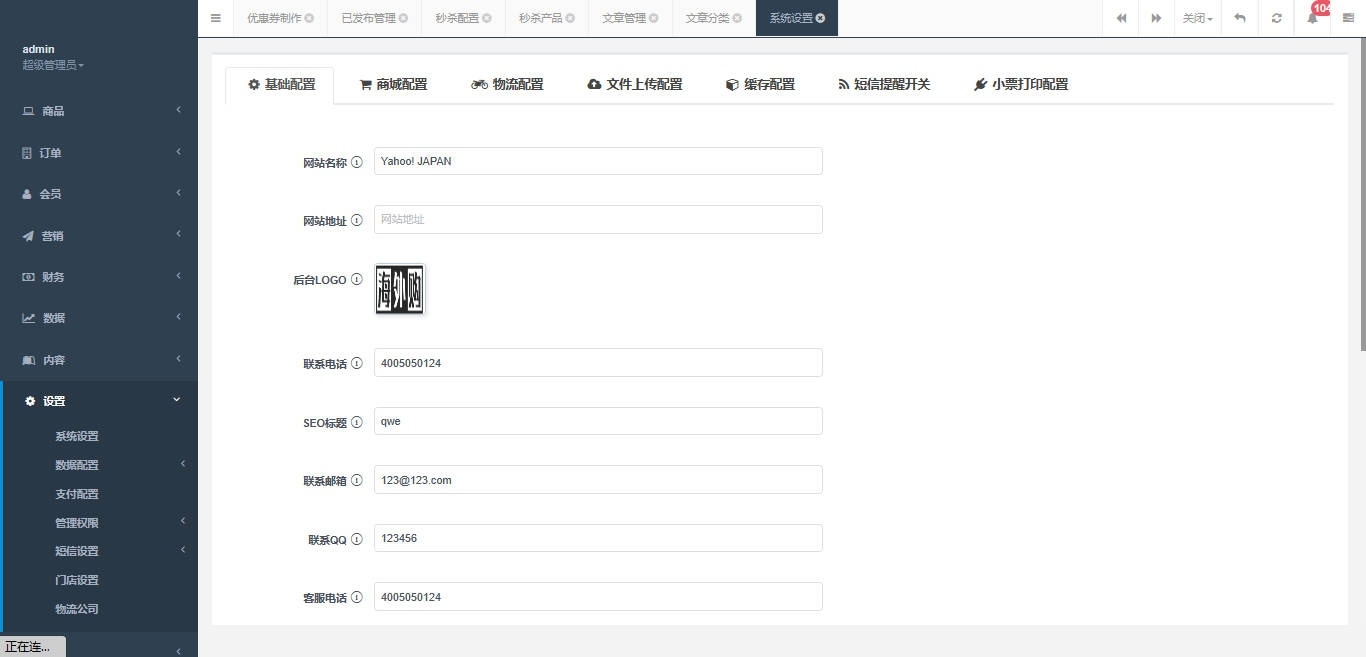Click the refresh icon in top bar
The height and width of the screenshot is (657, 1366).
[x=1276, y=18]
